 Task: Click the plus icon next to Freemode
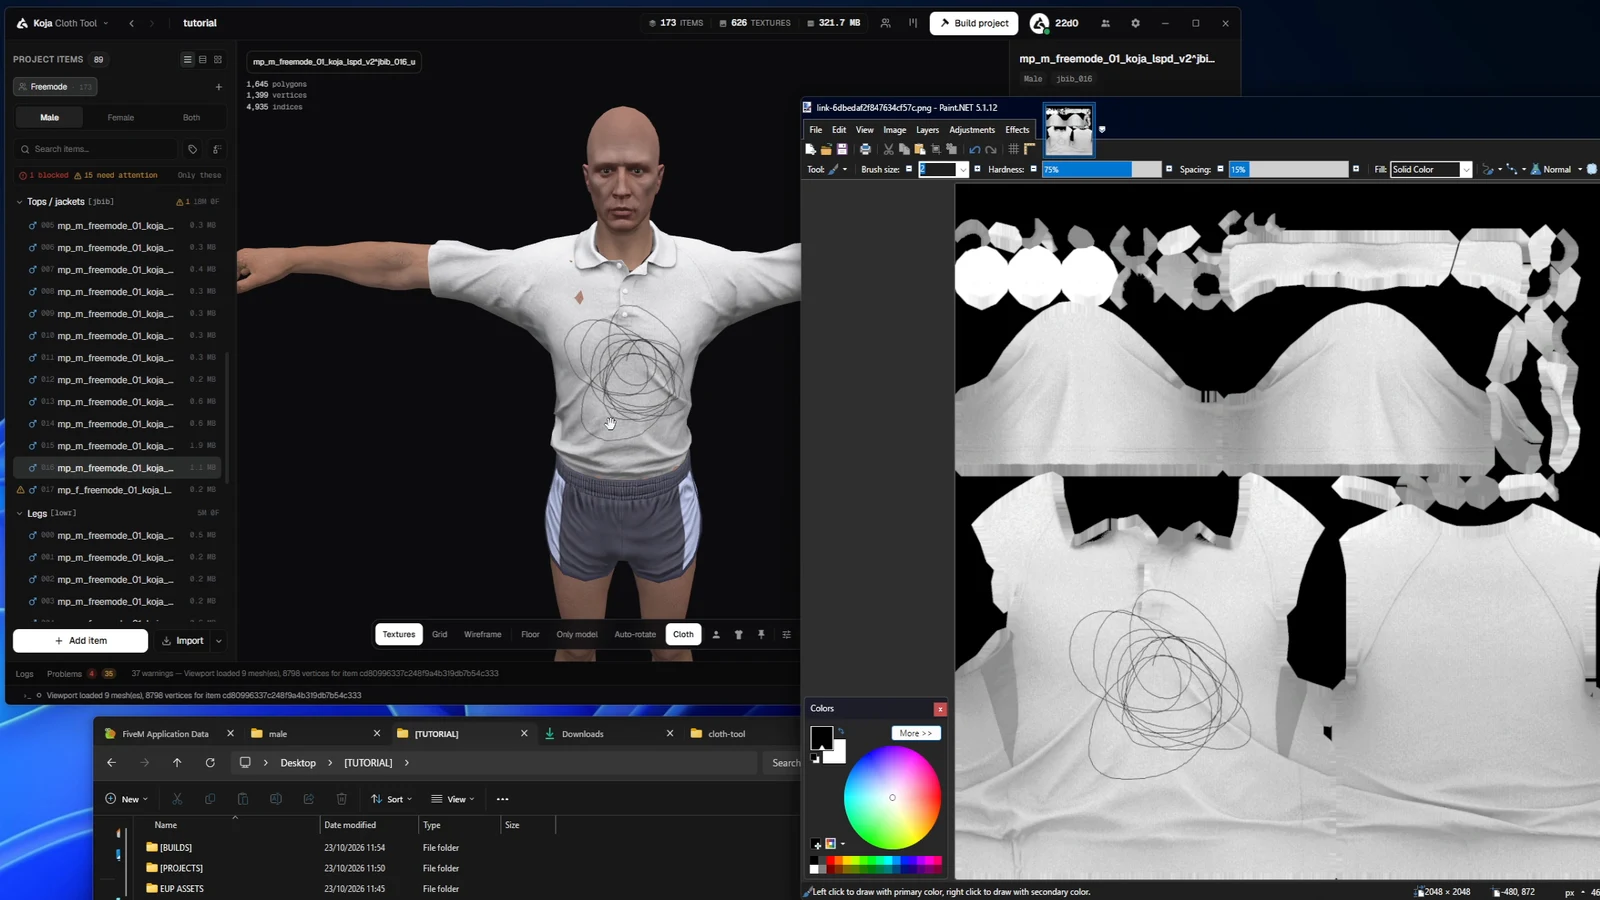coord(219,87)
